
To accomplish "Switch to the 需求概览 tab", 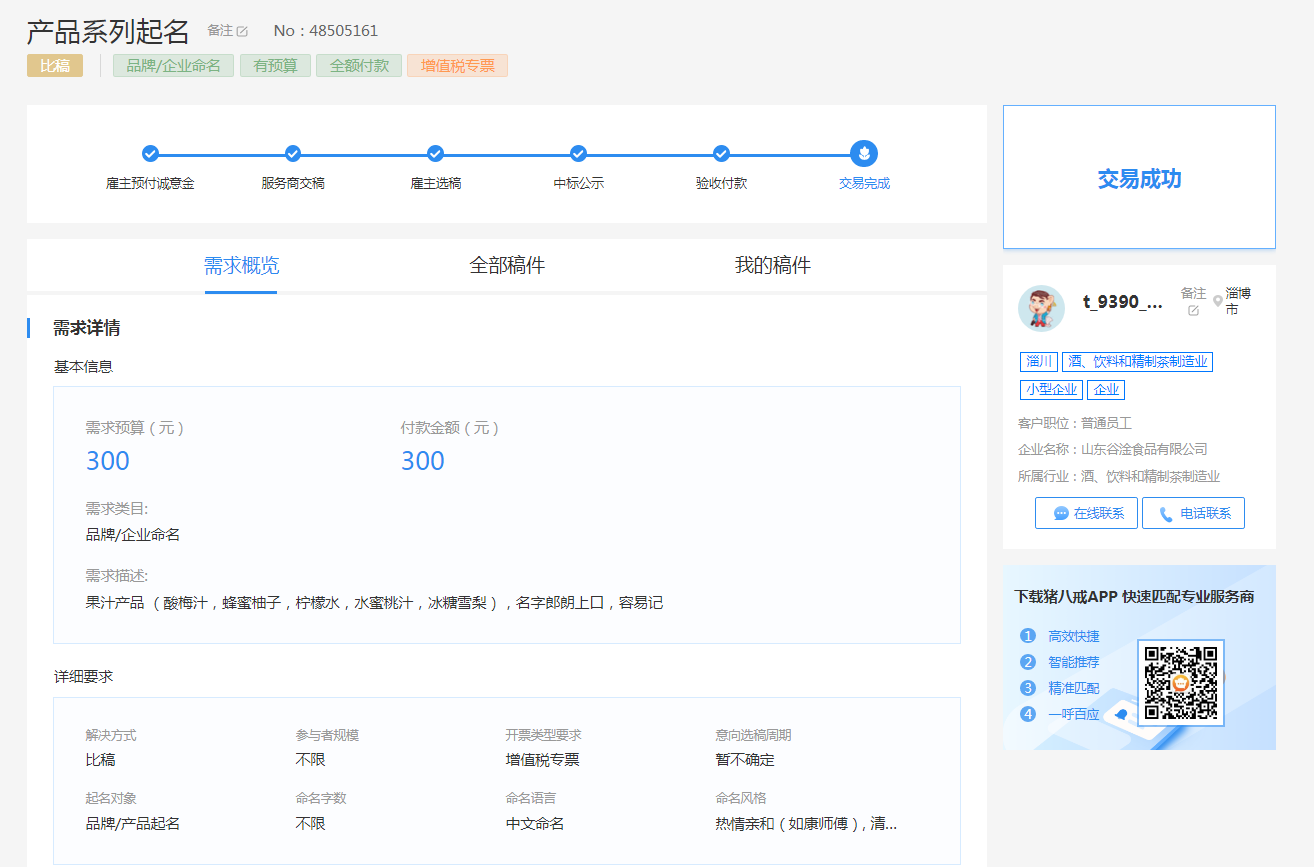I will point(241,265).
